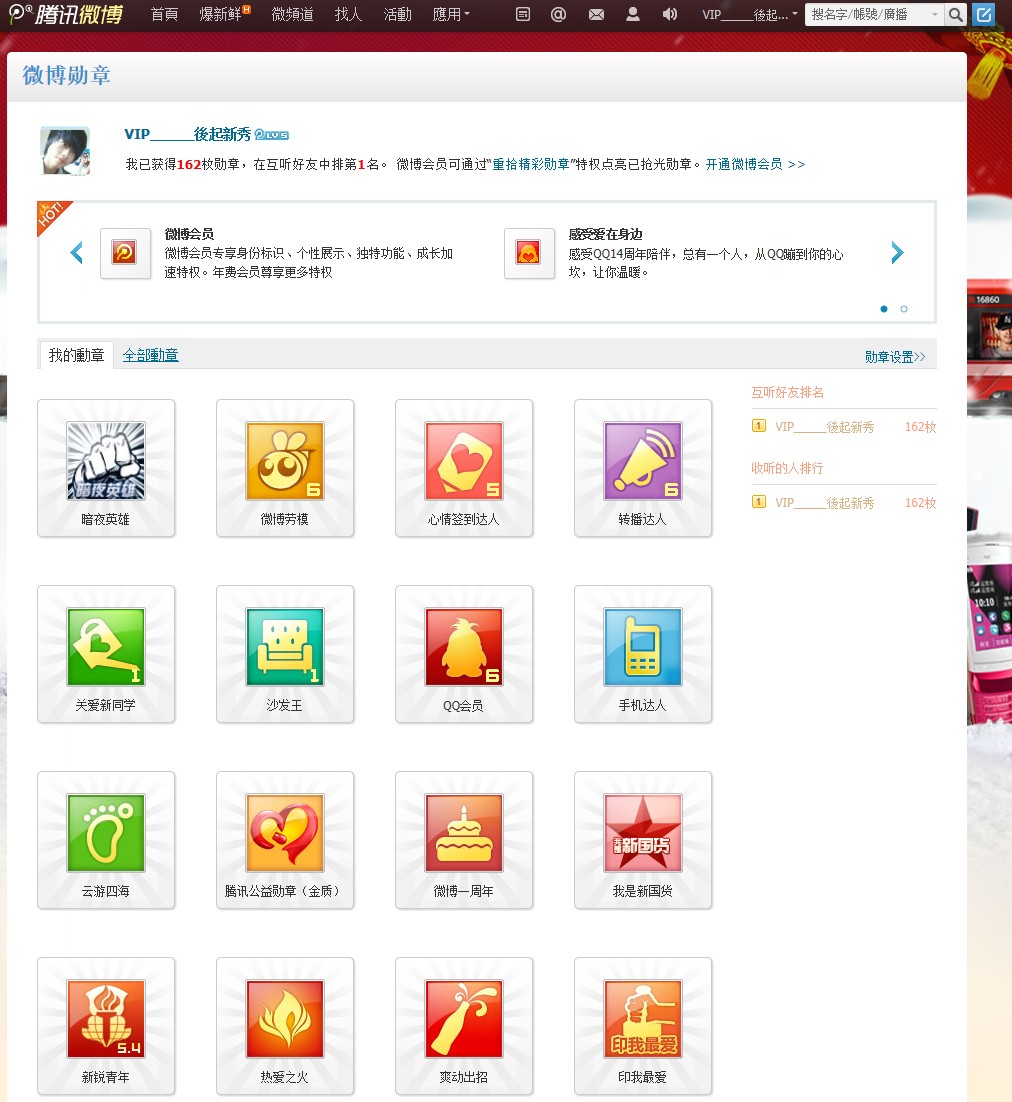1012x1102 pixels.
Task: Select second carousel page dot
Action: pos(904,309)
